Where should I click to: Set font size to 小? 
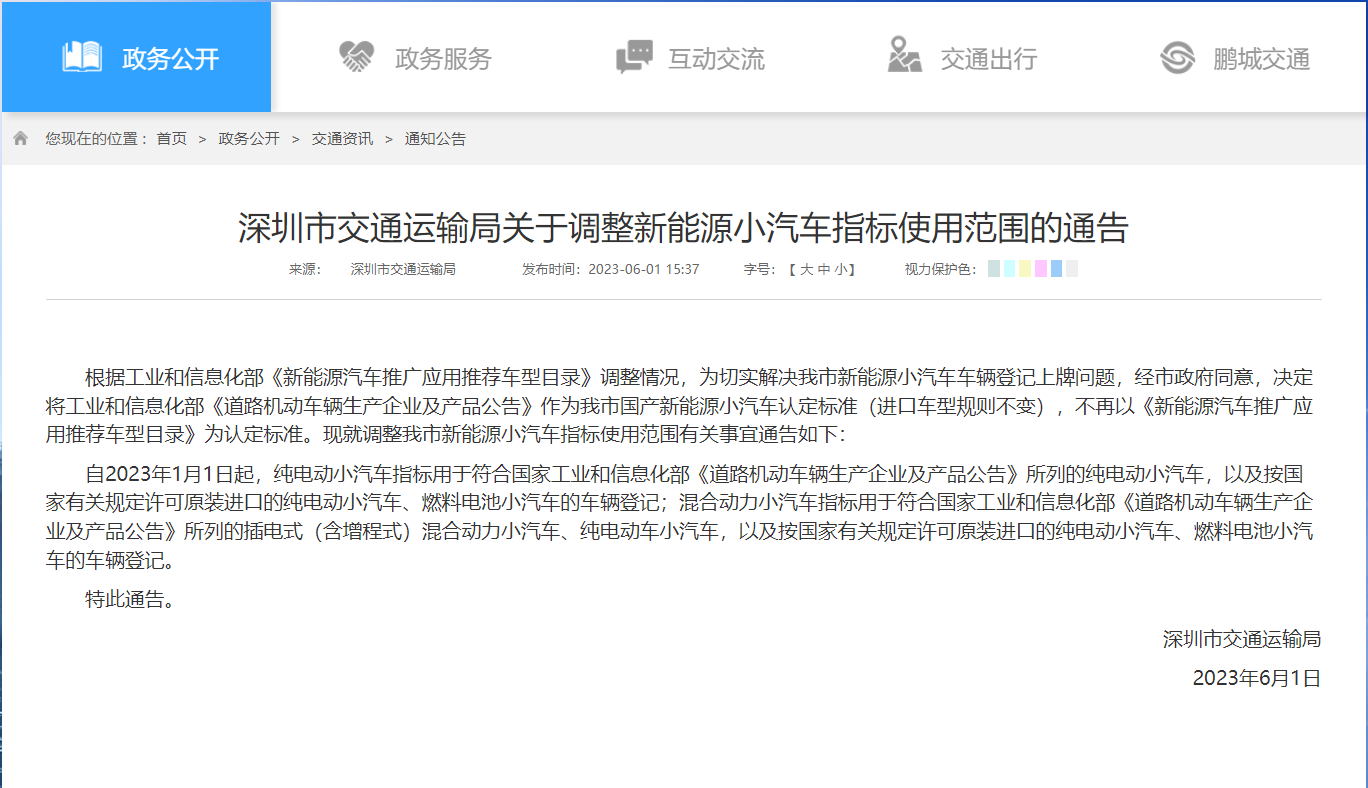(x=840, y=269)
